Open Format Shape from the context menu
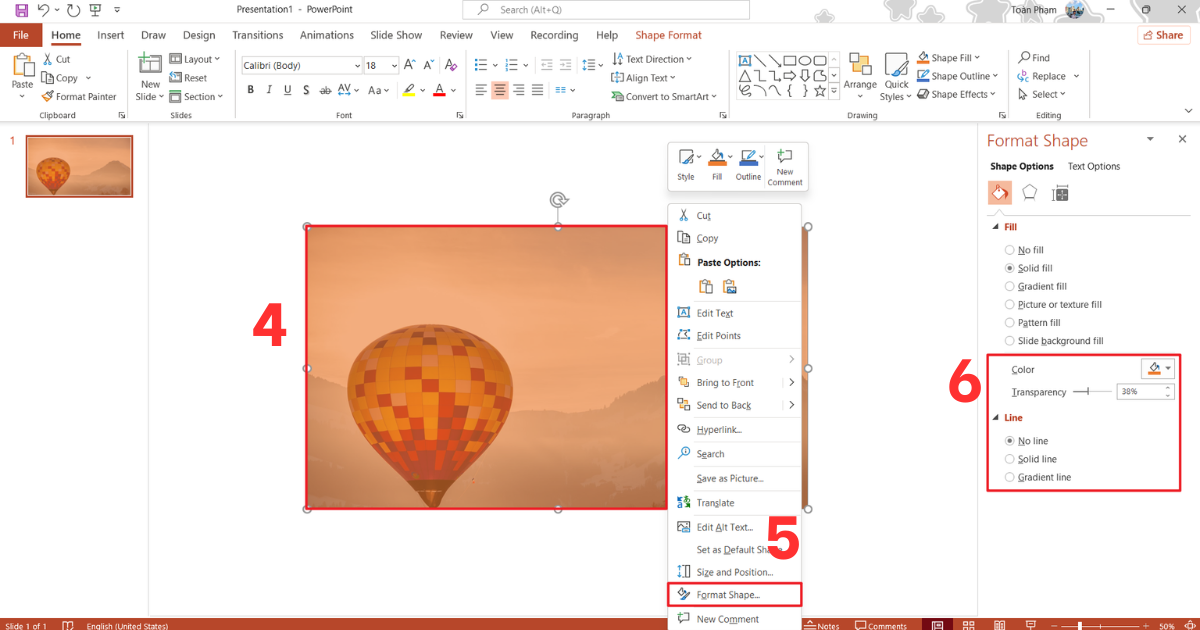This screenshot has width=1200, height=630. point(728,594)
